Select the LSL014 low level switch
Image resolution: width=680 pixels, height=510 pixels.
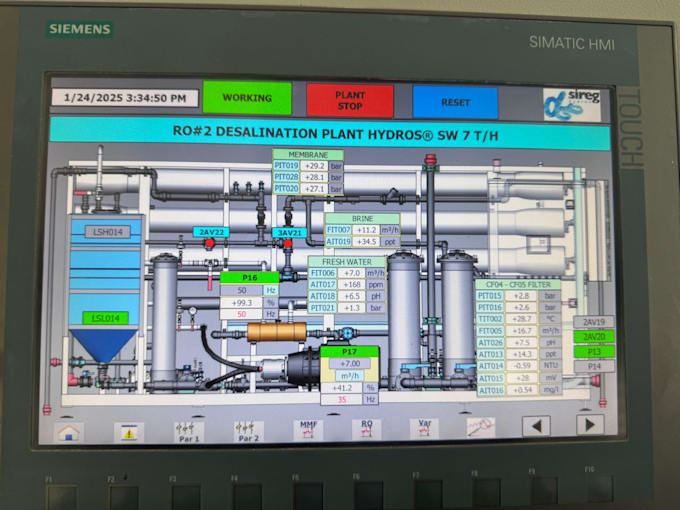pos(105,318)
